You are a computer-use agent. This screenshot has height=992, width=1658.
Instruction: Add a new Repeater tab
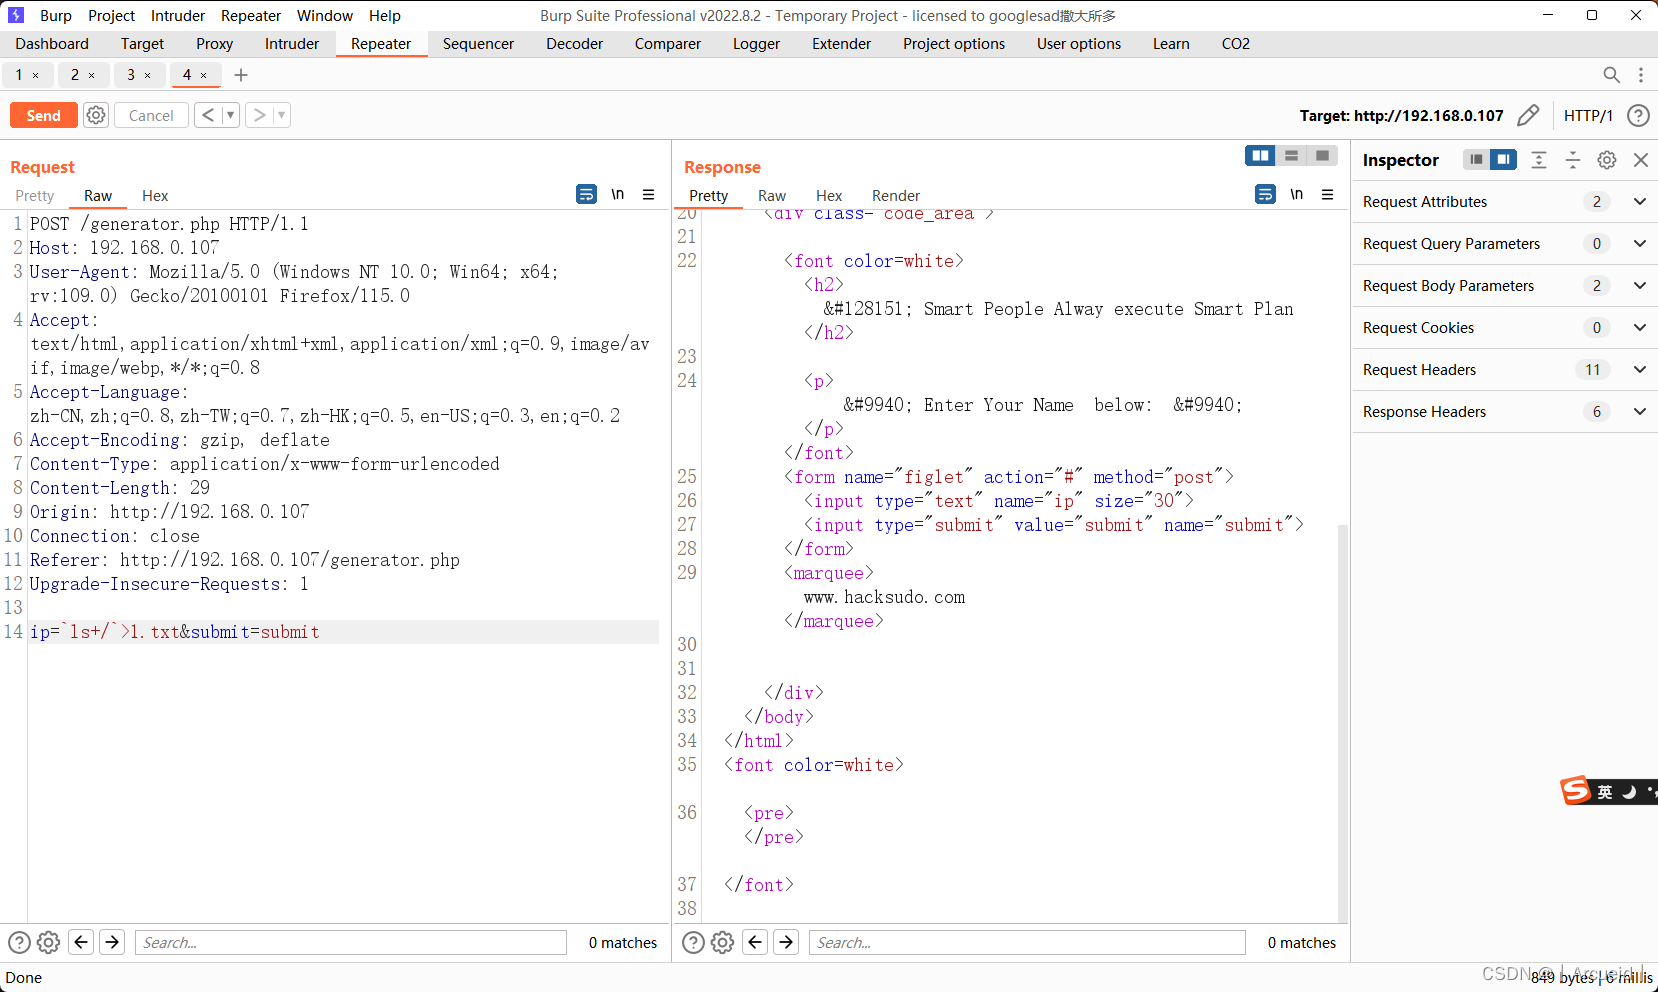[241, 75]
